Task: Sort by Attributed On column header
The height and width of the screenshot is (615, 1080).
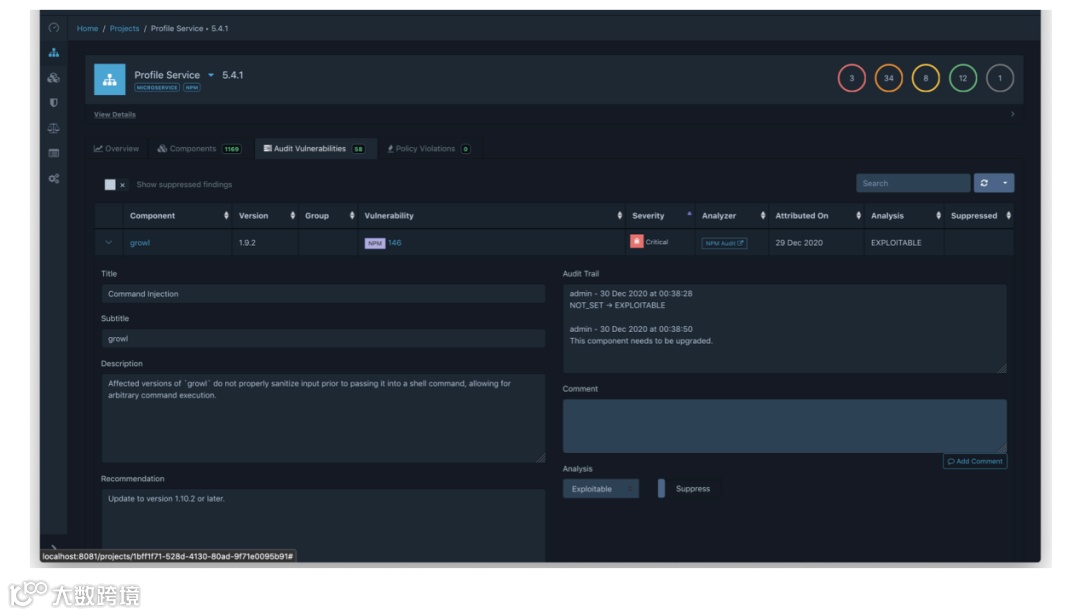Action: 818,216
